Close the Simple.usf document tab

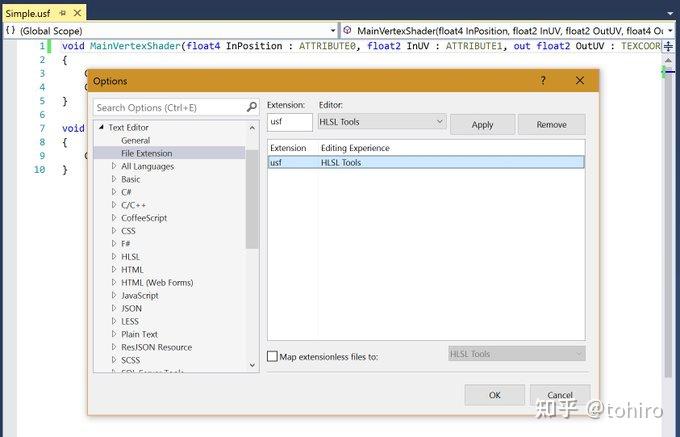pos(77,13)
